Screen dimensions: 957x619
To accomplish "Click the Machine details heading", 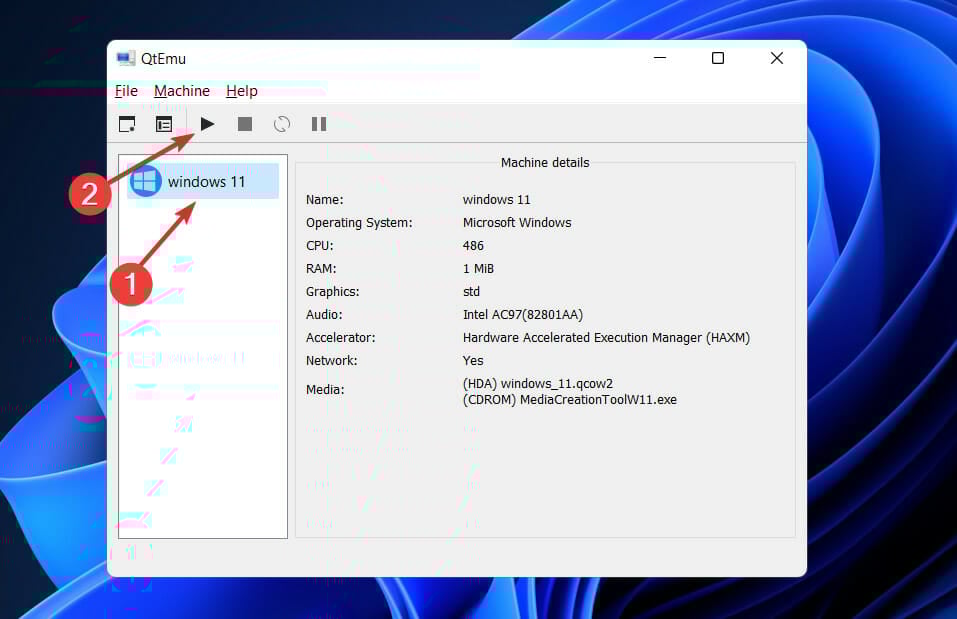I will tap(544, 162).
